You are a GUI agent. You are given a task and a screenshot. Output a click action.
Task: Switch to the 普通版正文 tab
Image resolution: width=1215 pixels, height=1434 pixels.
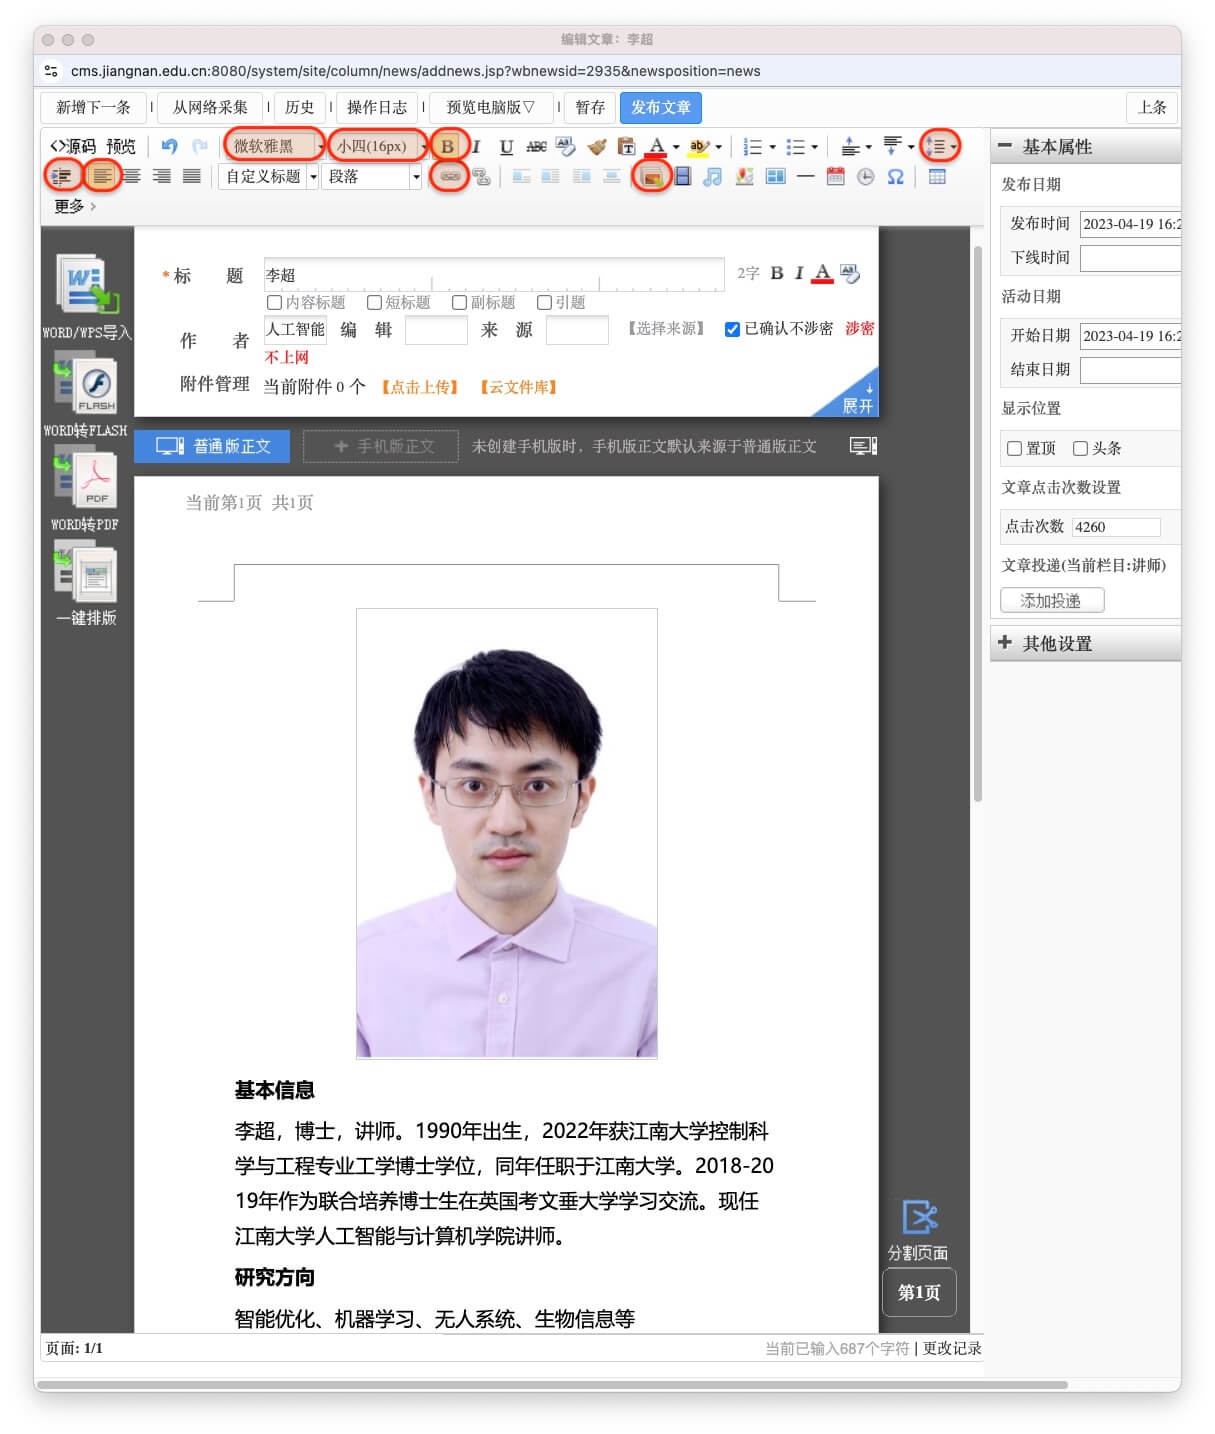pos(212,446)
